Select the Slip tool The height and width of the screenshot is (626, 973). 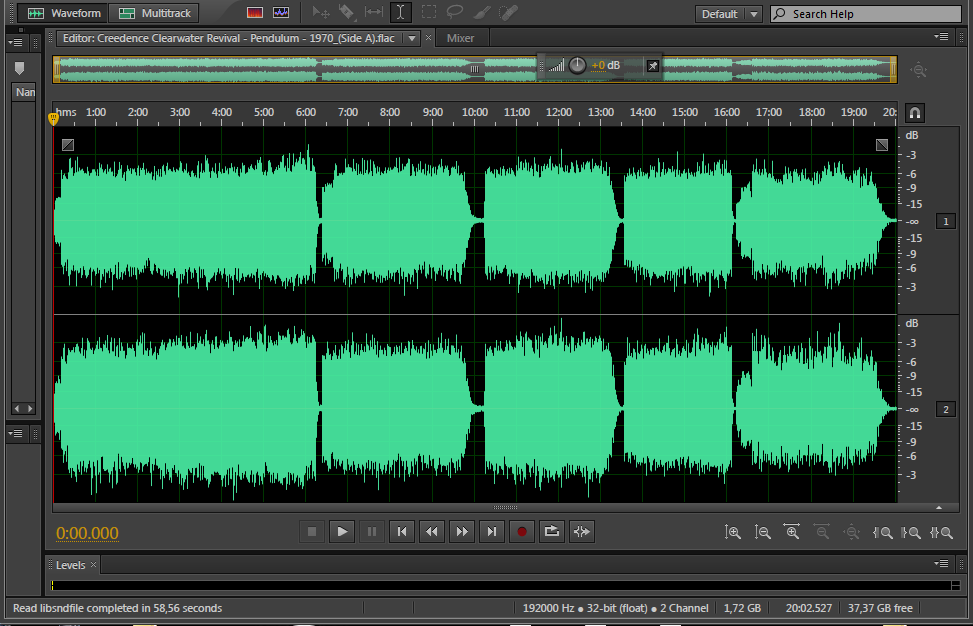pos(374,12)
